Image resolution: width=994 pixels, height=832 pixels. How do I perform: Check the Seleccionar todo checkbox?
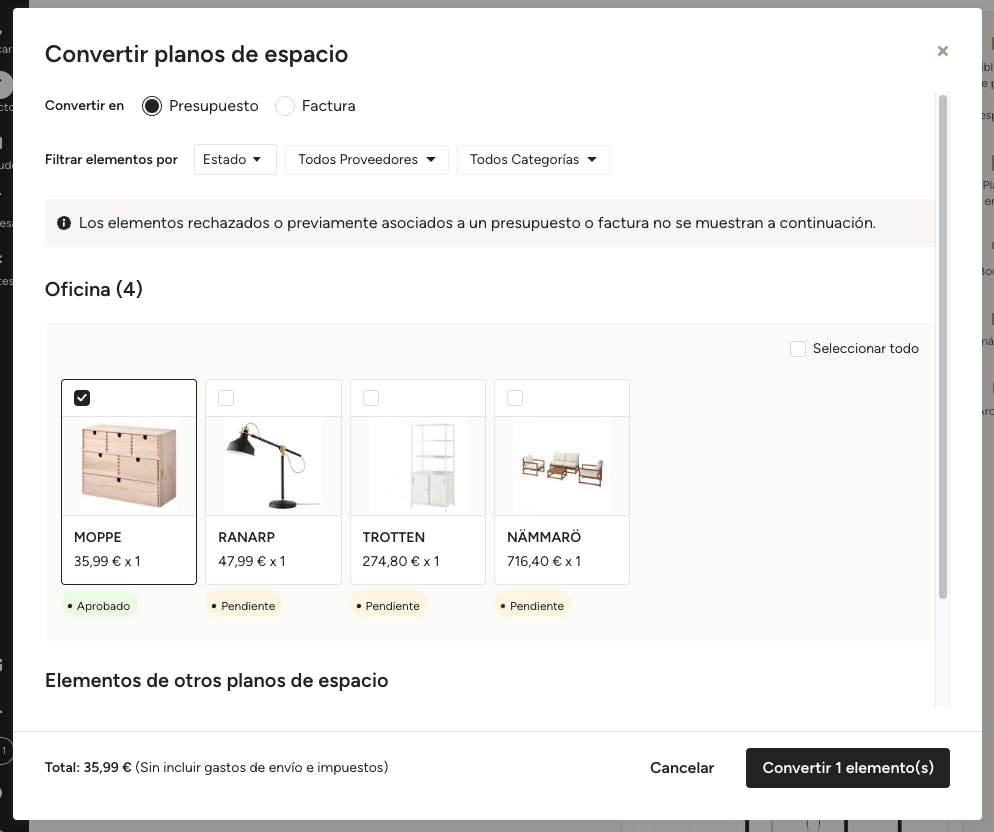798,349
